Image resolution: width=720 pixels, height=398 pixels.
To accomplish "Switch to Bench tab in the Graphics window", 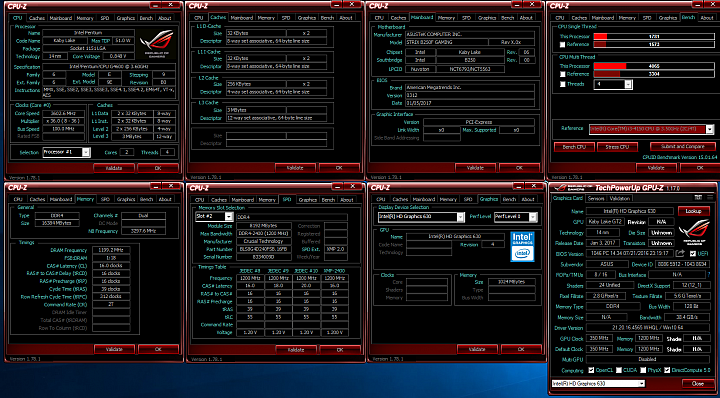I will point(509,199).
